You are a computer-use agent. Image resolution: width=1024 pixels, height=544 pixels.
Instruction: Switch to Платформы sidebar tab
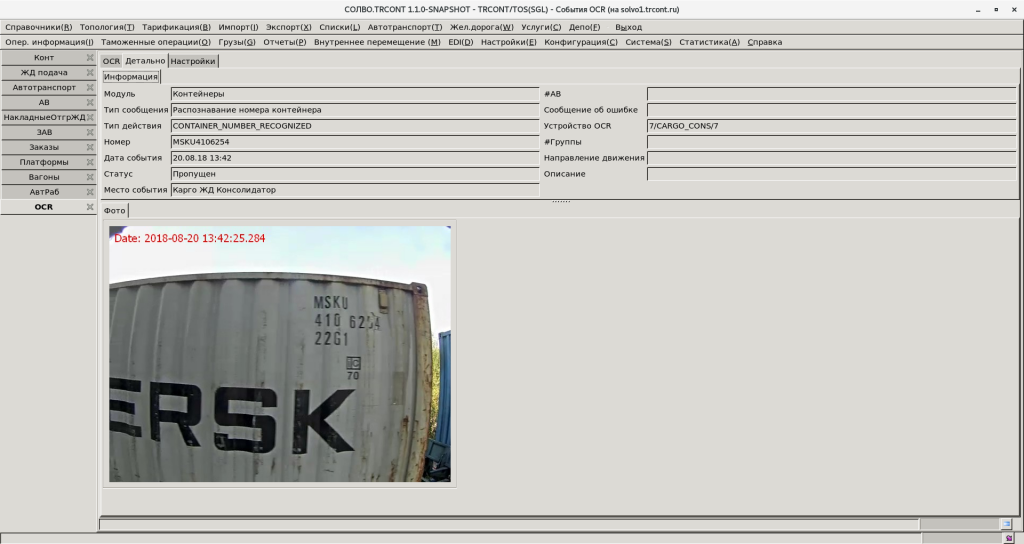coord(44,162)
